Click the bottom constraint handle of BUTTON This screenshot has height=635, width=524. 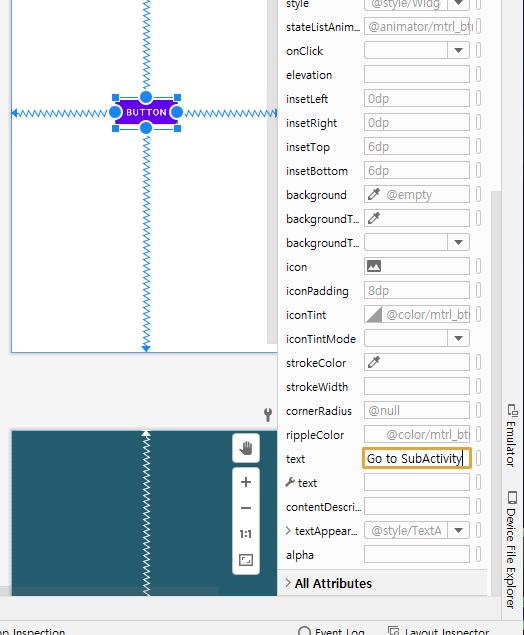pos(146,128)
